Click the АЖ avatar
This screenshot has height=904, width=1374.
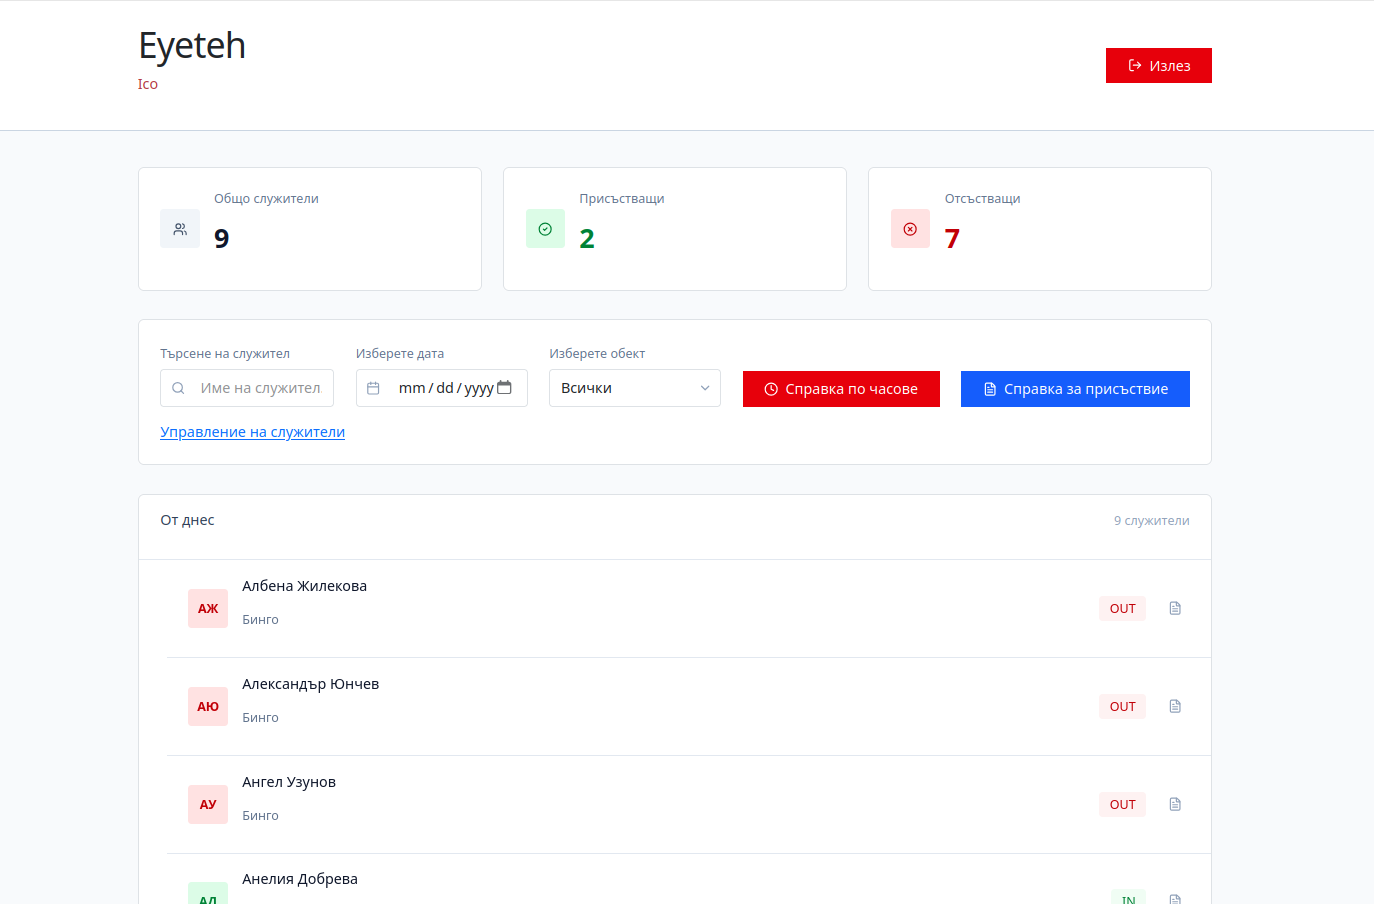tap(208, 608)
